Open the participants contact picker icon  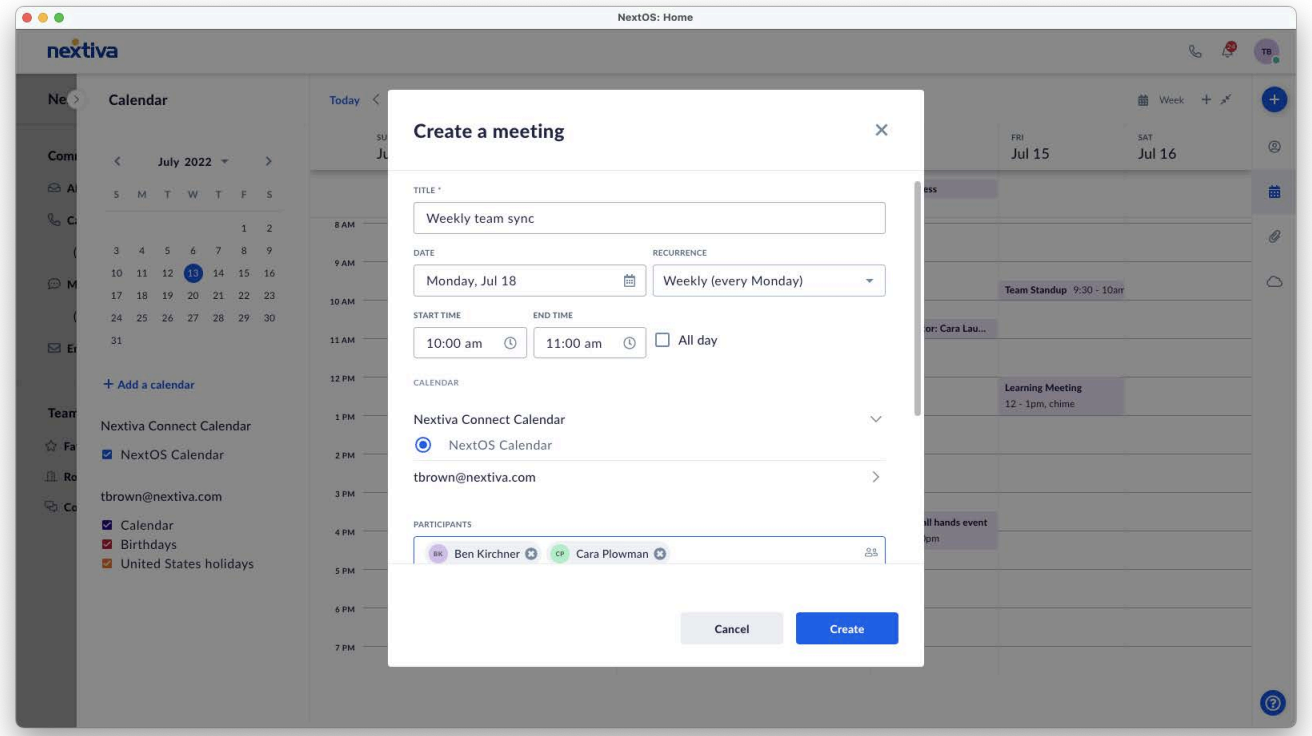coord(870,553)
